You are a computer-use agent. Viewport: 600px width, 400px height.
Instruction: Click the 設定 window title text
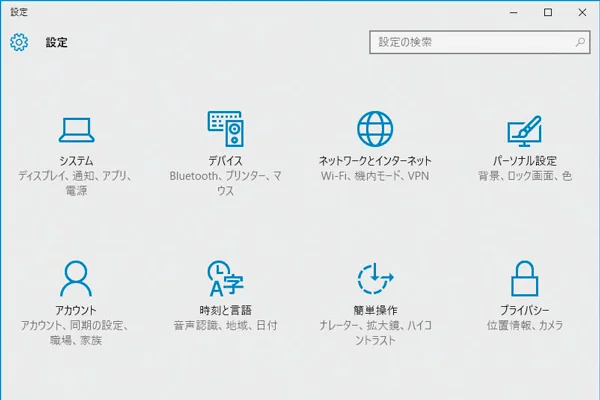click(x=19, y=12)
